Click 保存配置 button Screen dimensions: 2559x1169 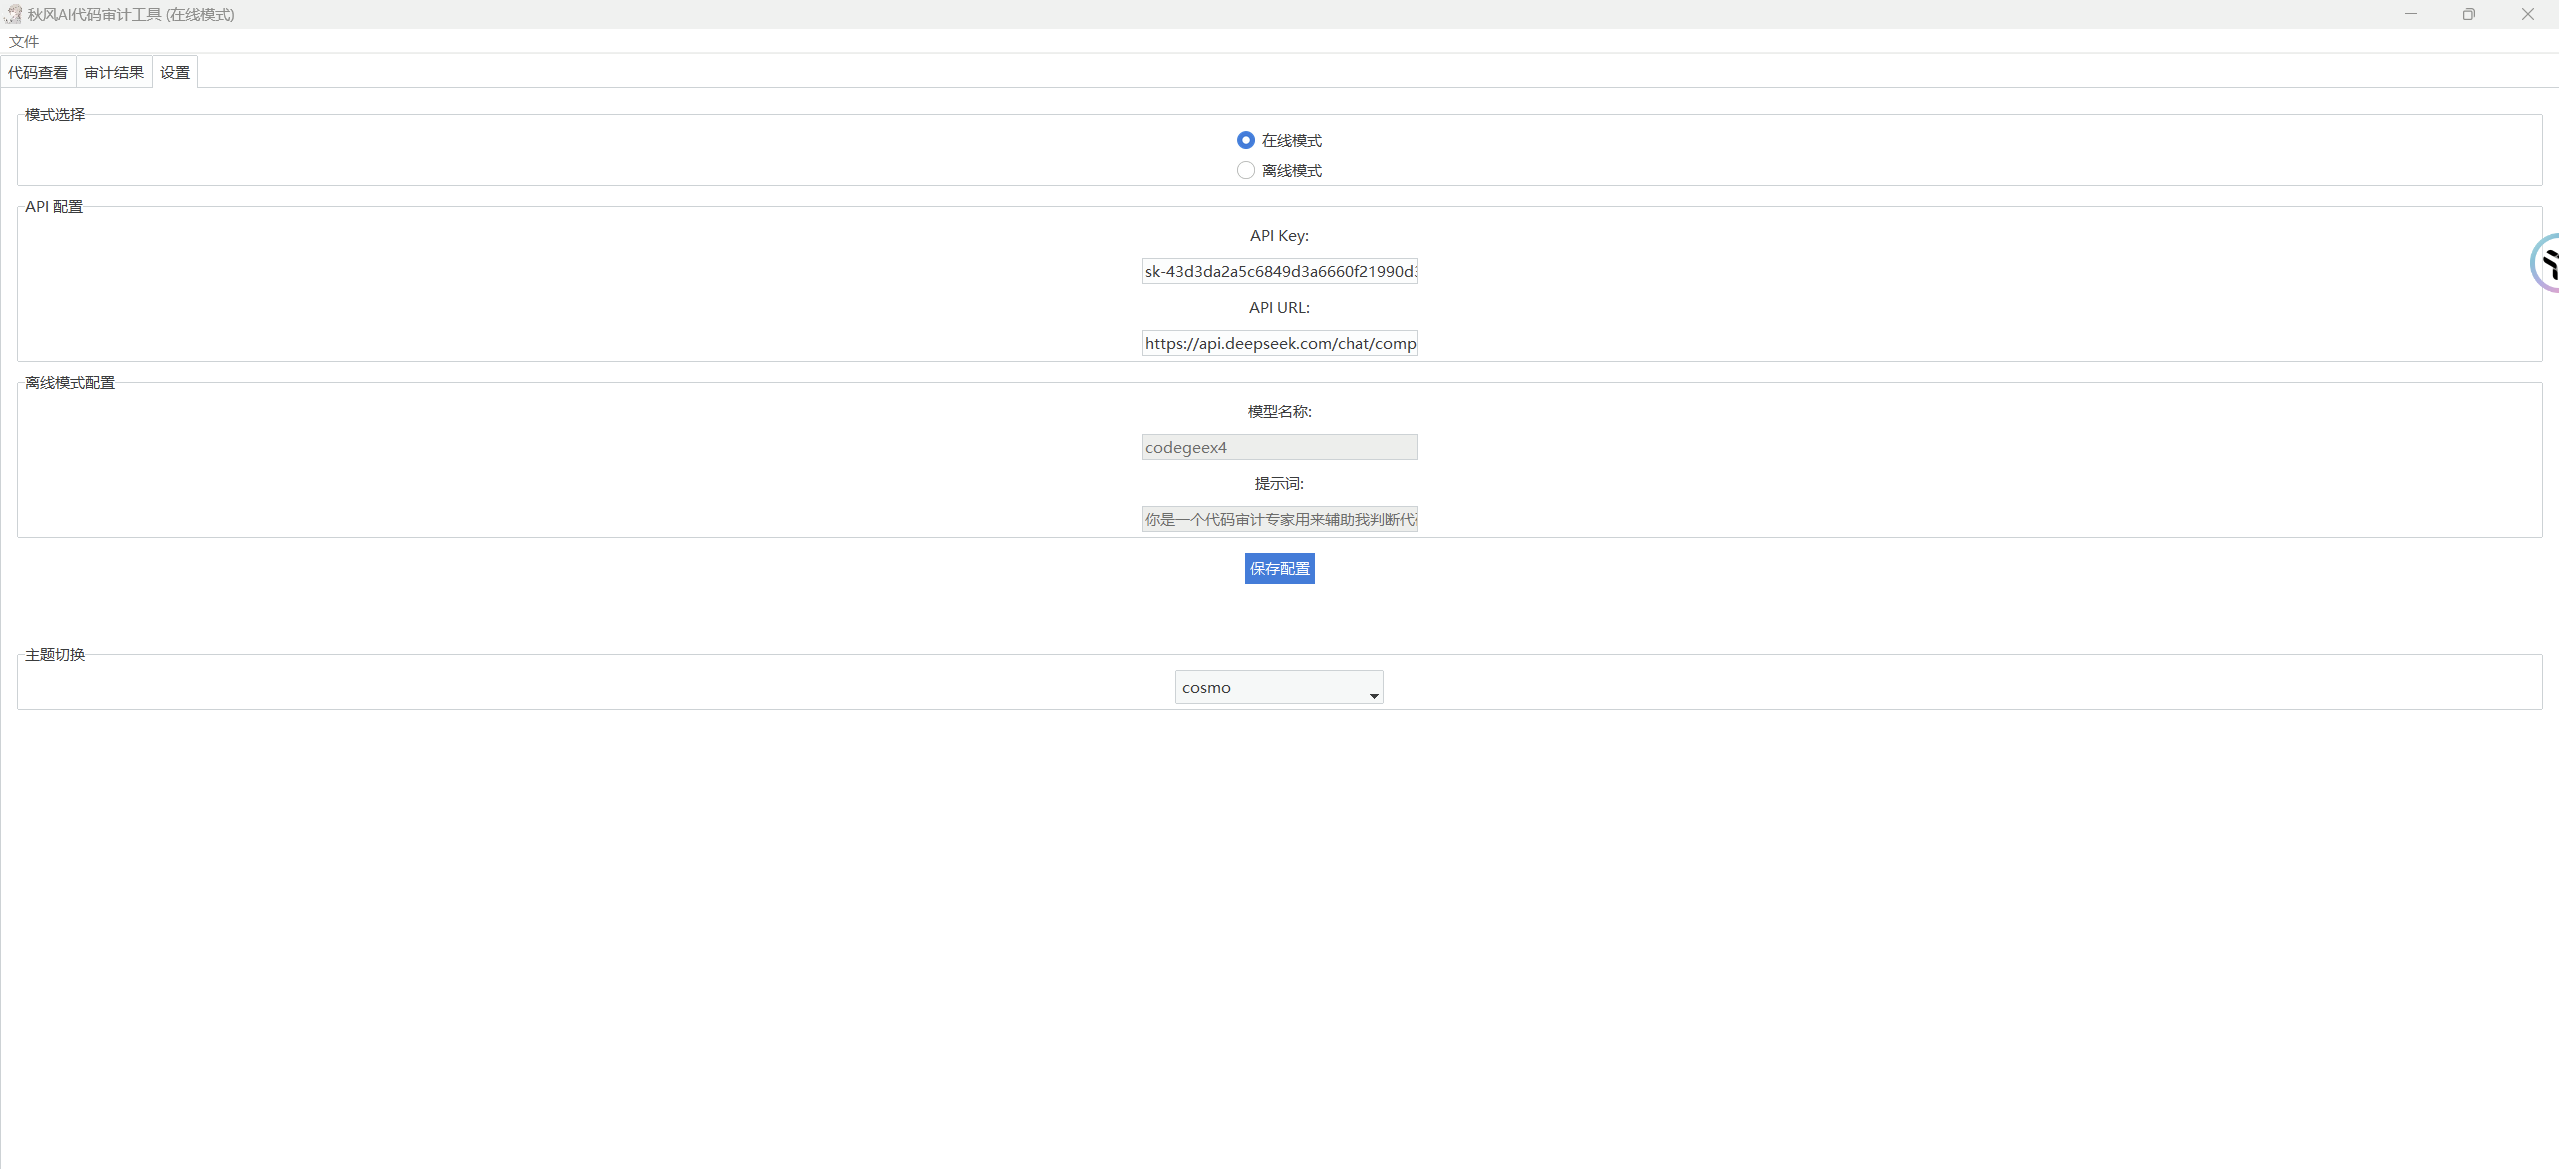pyautogui.click(x=1279, y=568)
